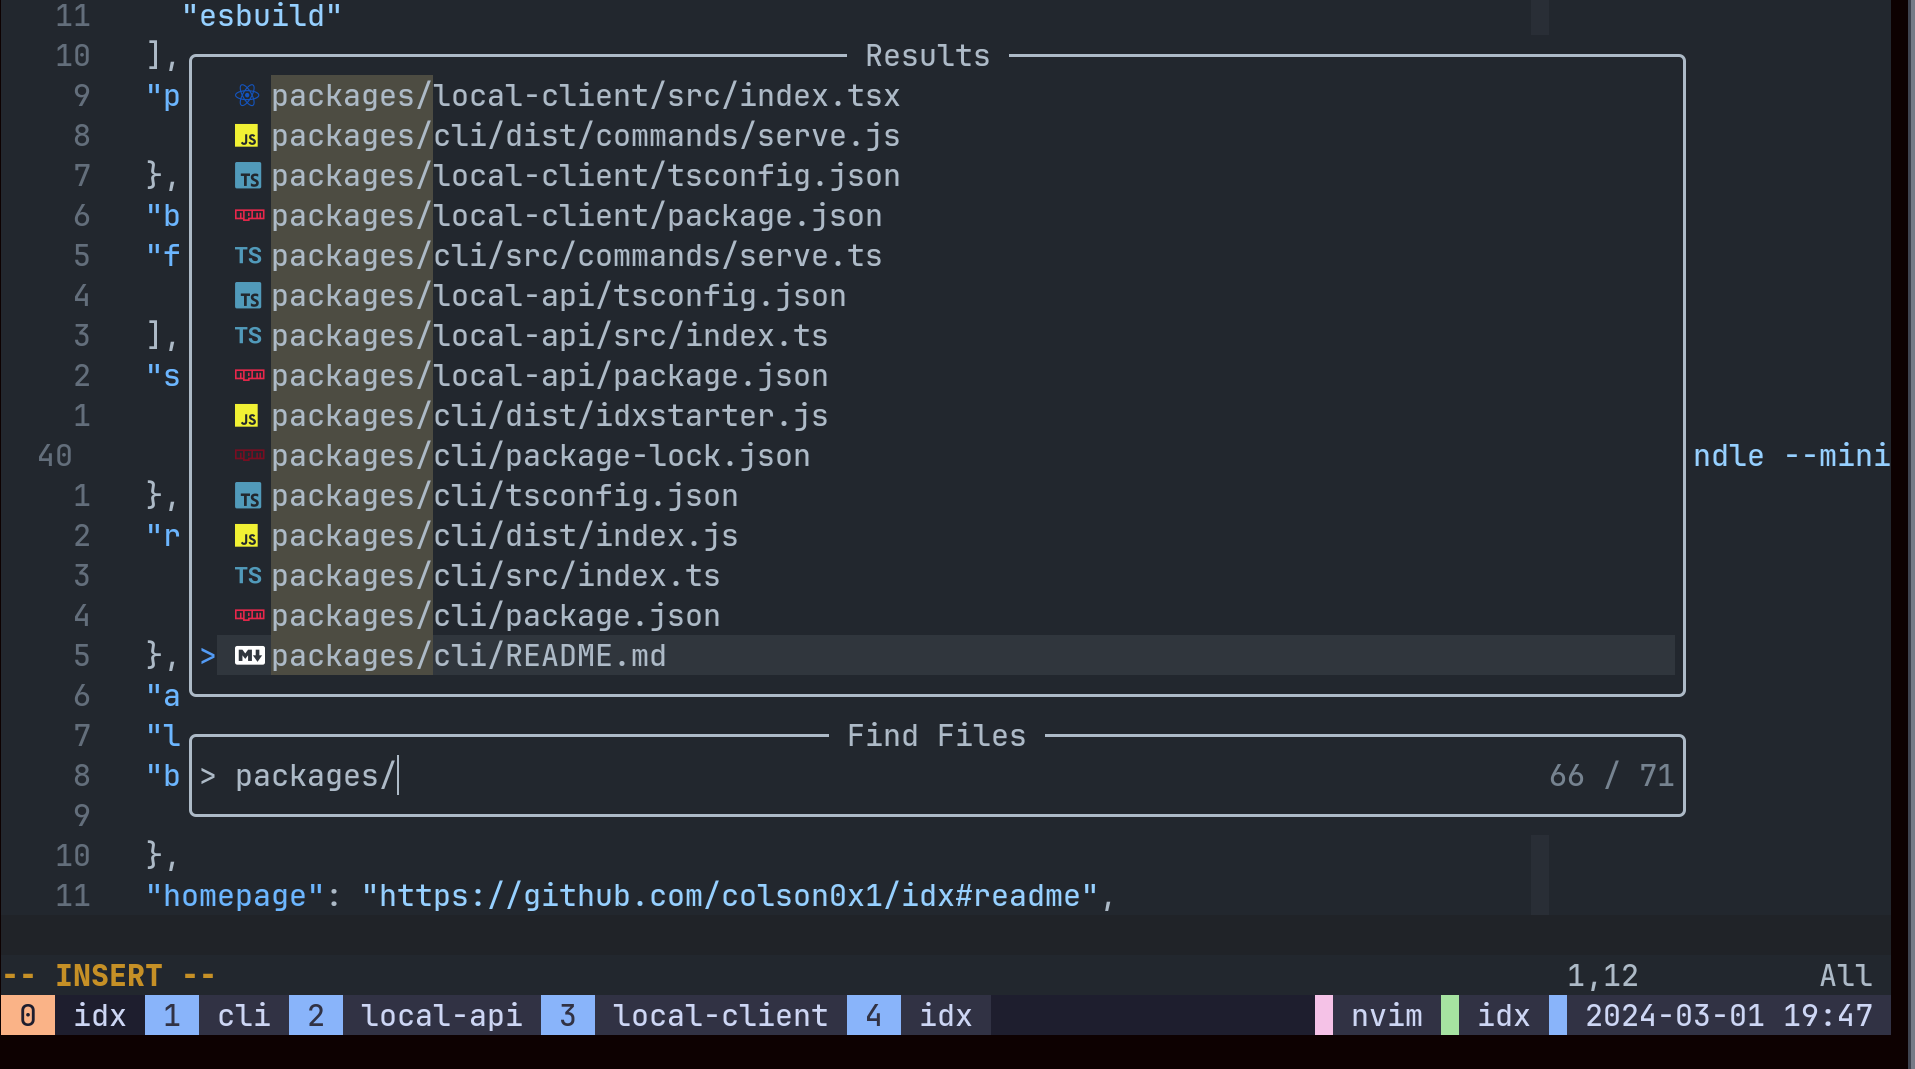Click the 66 / 71 match counter

point(1611,776)
